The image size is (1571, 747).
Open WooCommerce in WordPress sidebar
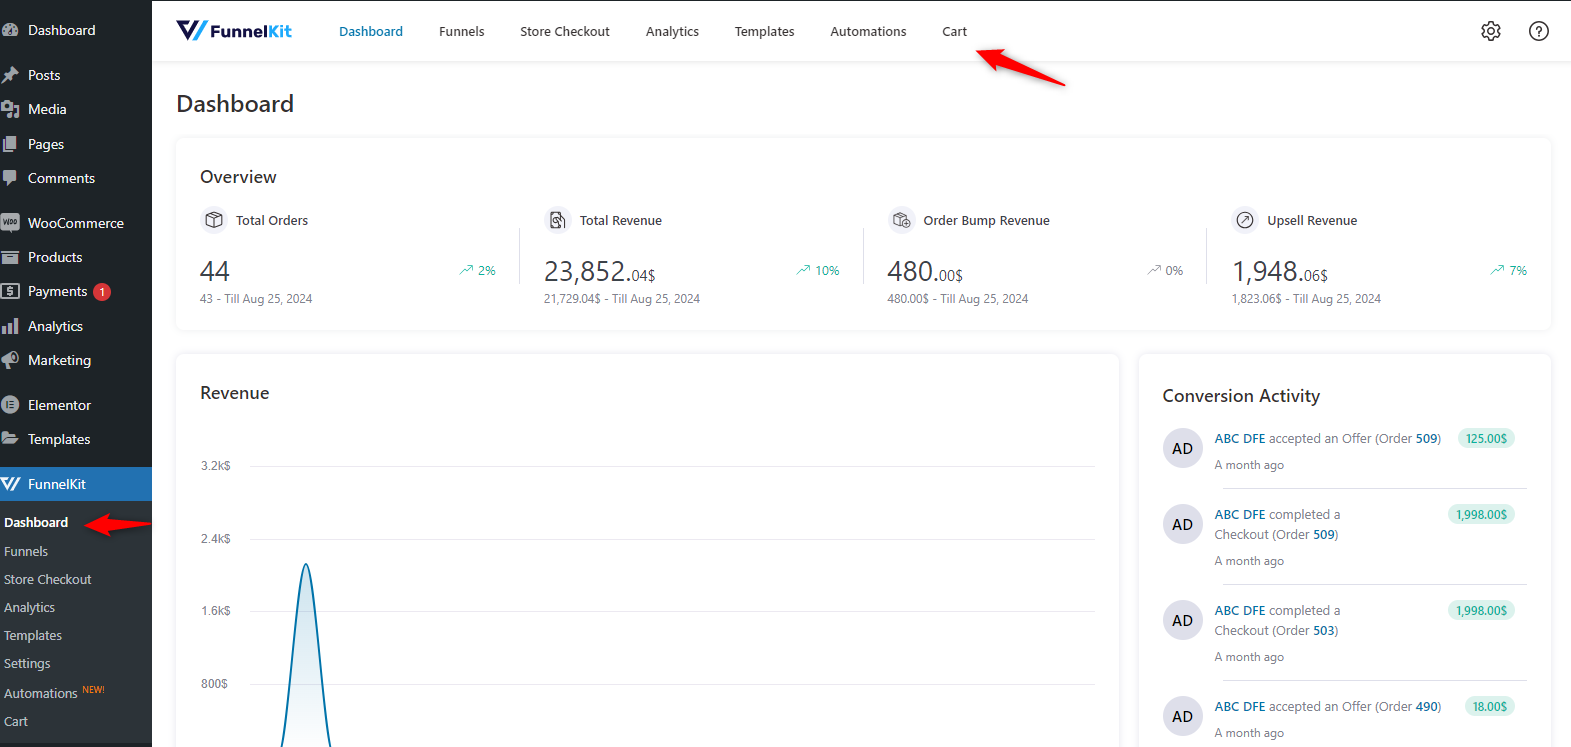[76, 223]
